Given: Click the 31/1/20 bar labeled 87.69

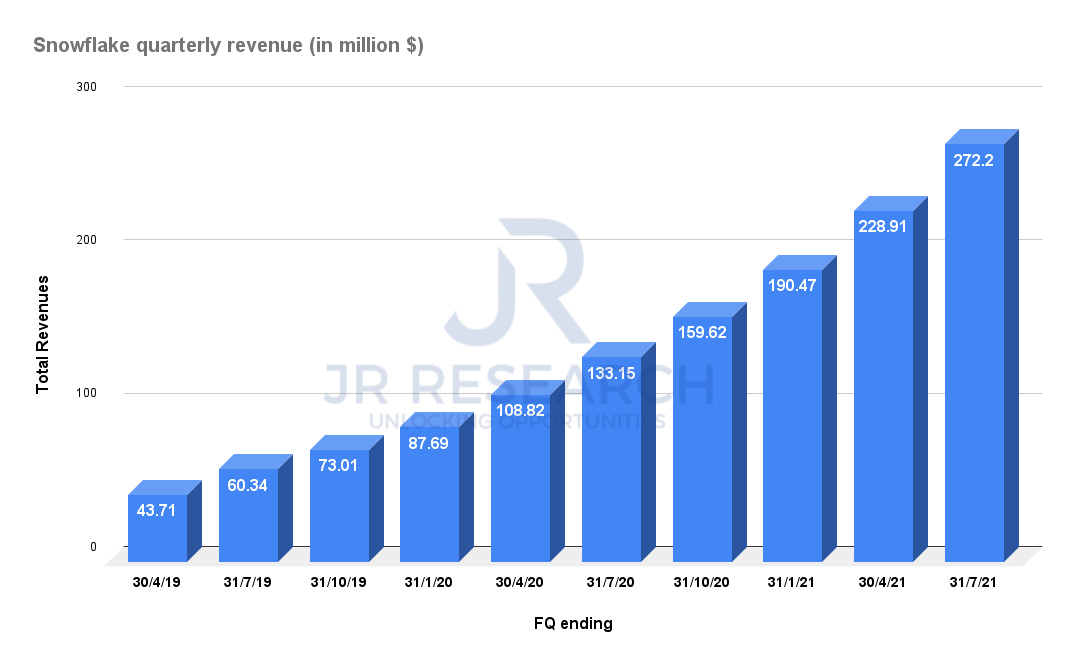Looking at the screenshot, I should 437,487.
